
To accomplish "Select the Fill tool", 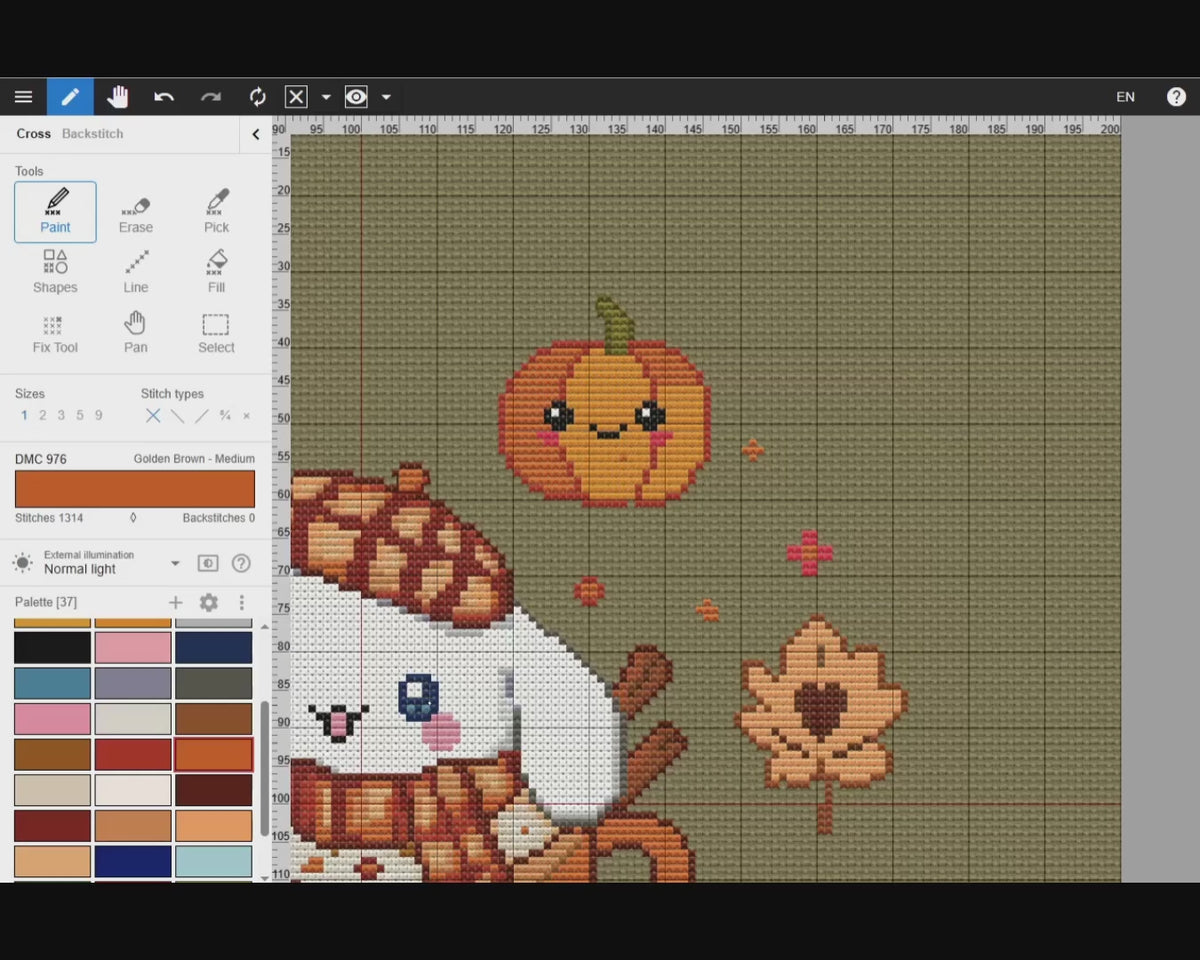I will 216,272.
